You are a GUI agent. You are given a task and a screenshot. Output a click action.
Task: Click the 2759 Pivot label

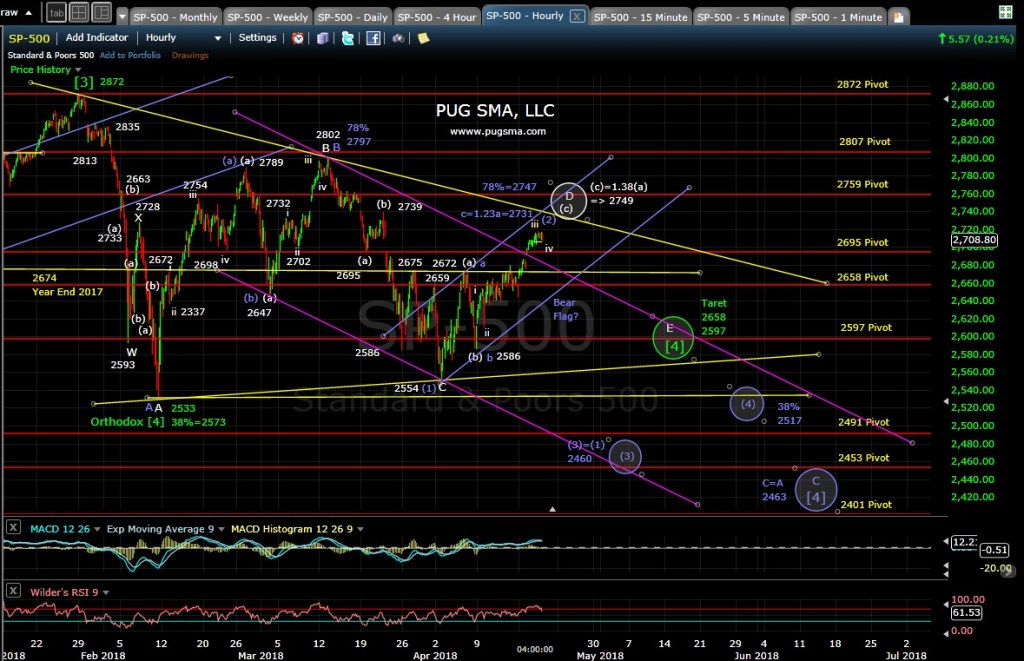(x=862, y=184)
